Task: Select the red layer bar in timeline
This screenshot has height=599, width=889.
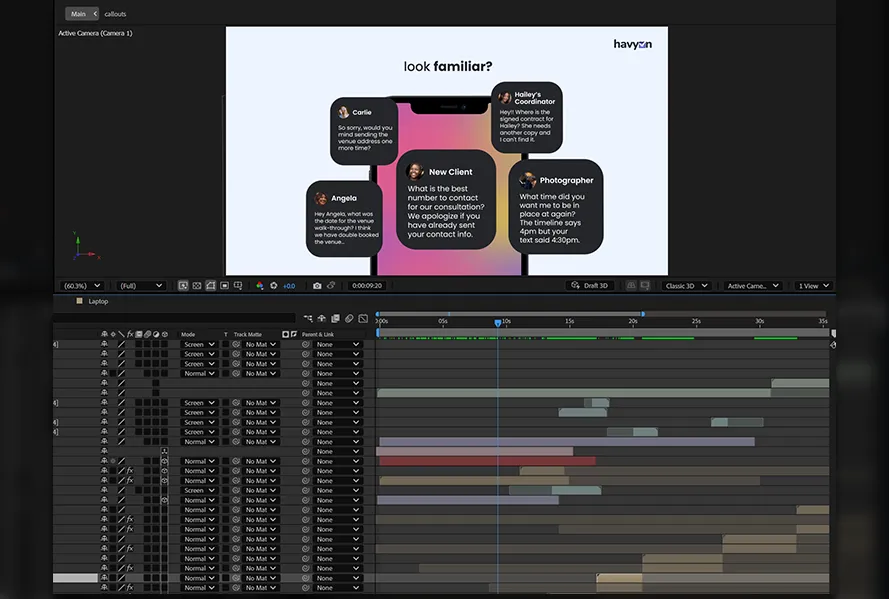Action: 487,461
